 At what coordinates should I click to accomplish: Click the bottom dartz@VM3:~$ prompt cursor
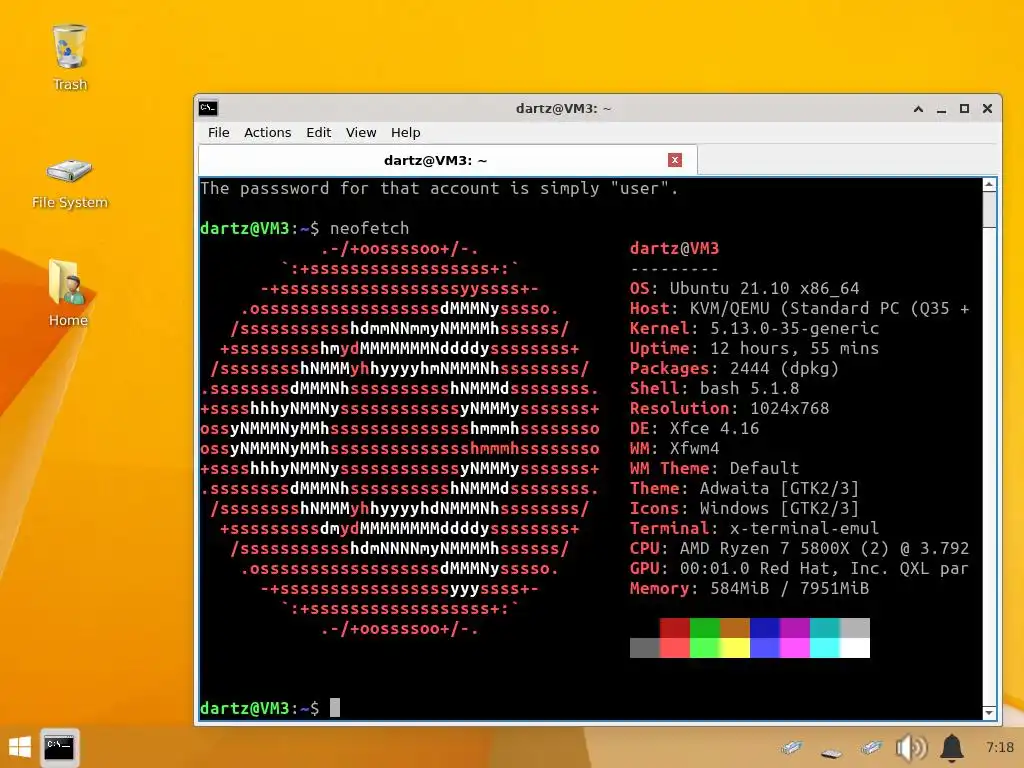(334, 707)
